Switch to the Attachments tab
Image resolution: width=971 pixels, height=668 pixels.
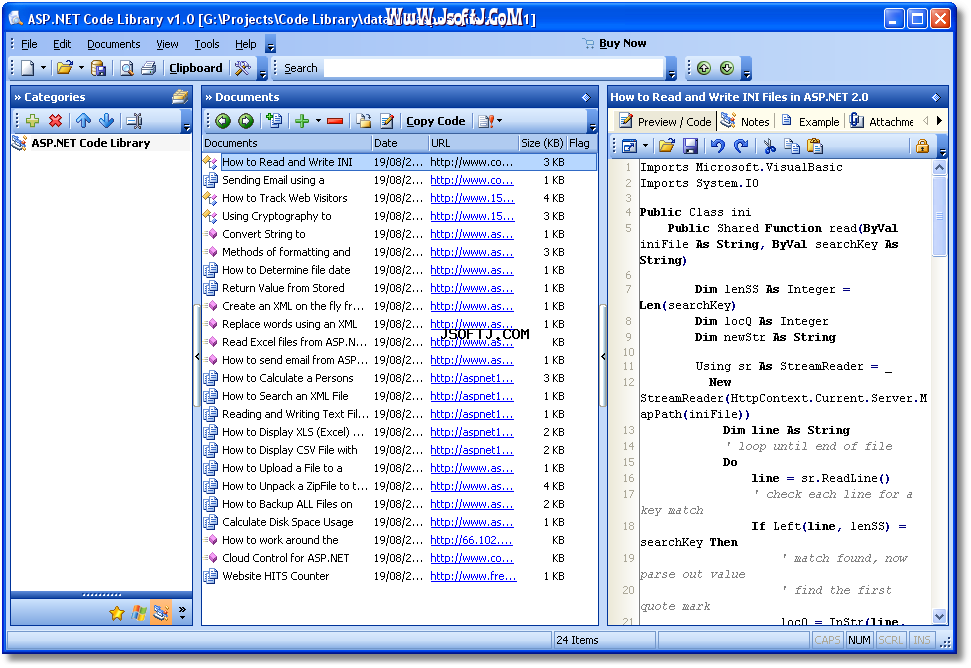coord(882,121)
